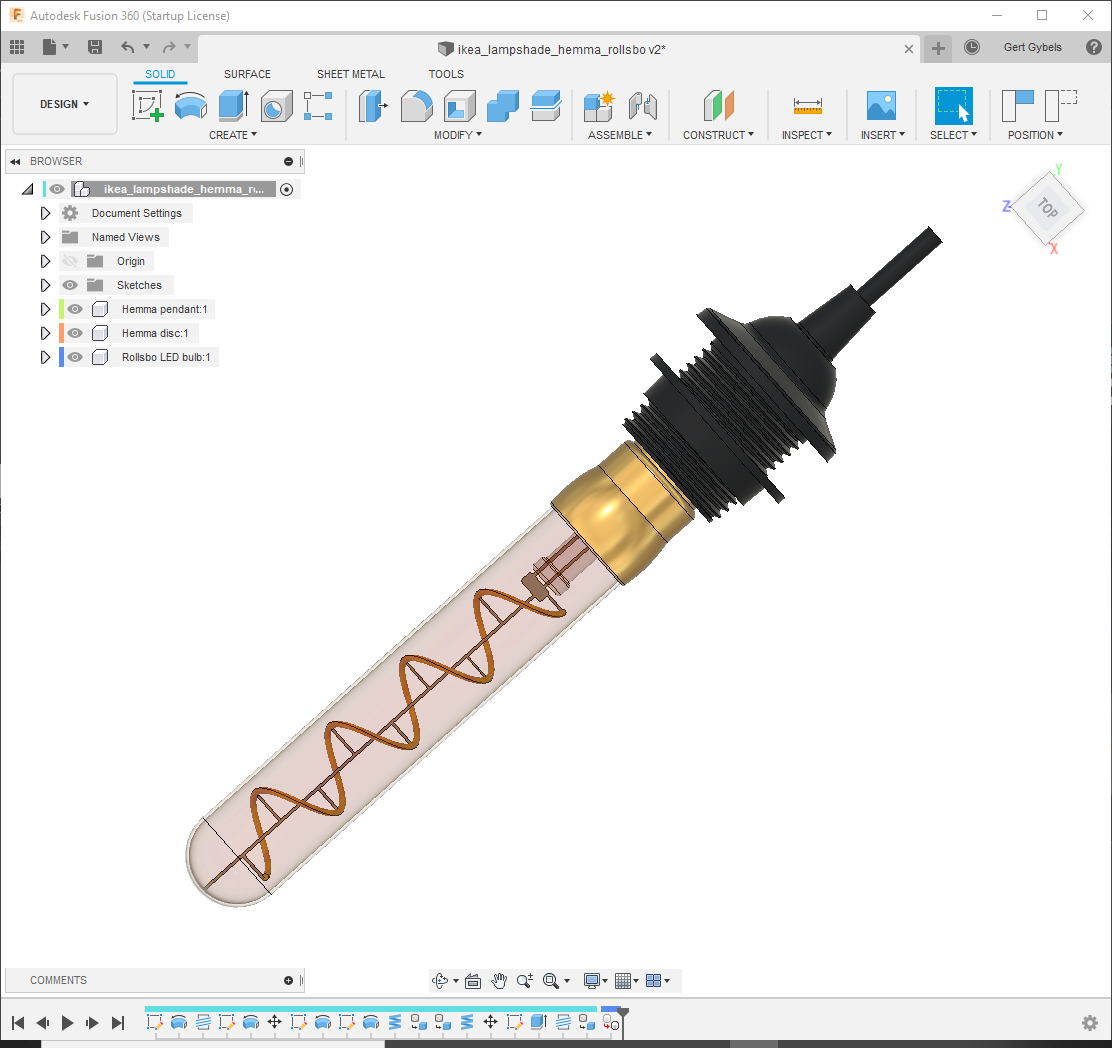Expand the Hemma pendant:1 node
The image size is (1112, 1048).
pyautogui.click(x=45, y=309)
